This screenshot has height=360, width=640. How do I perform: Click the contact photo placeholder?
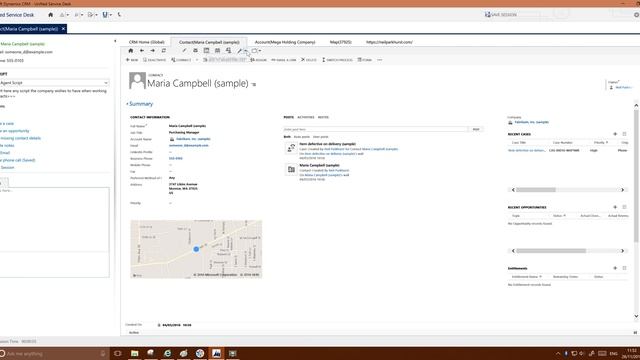(x=137, y=80)
